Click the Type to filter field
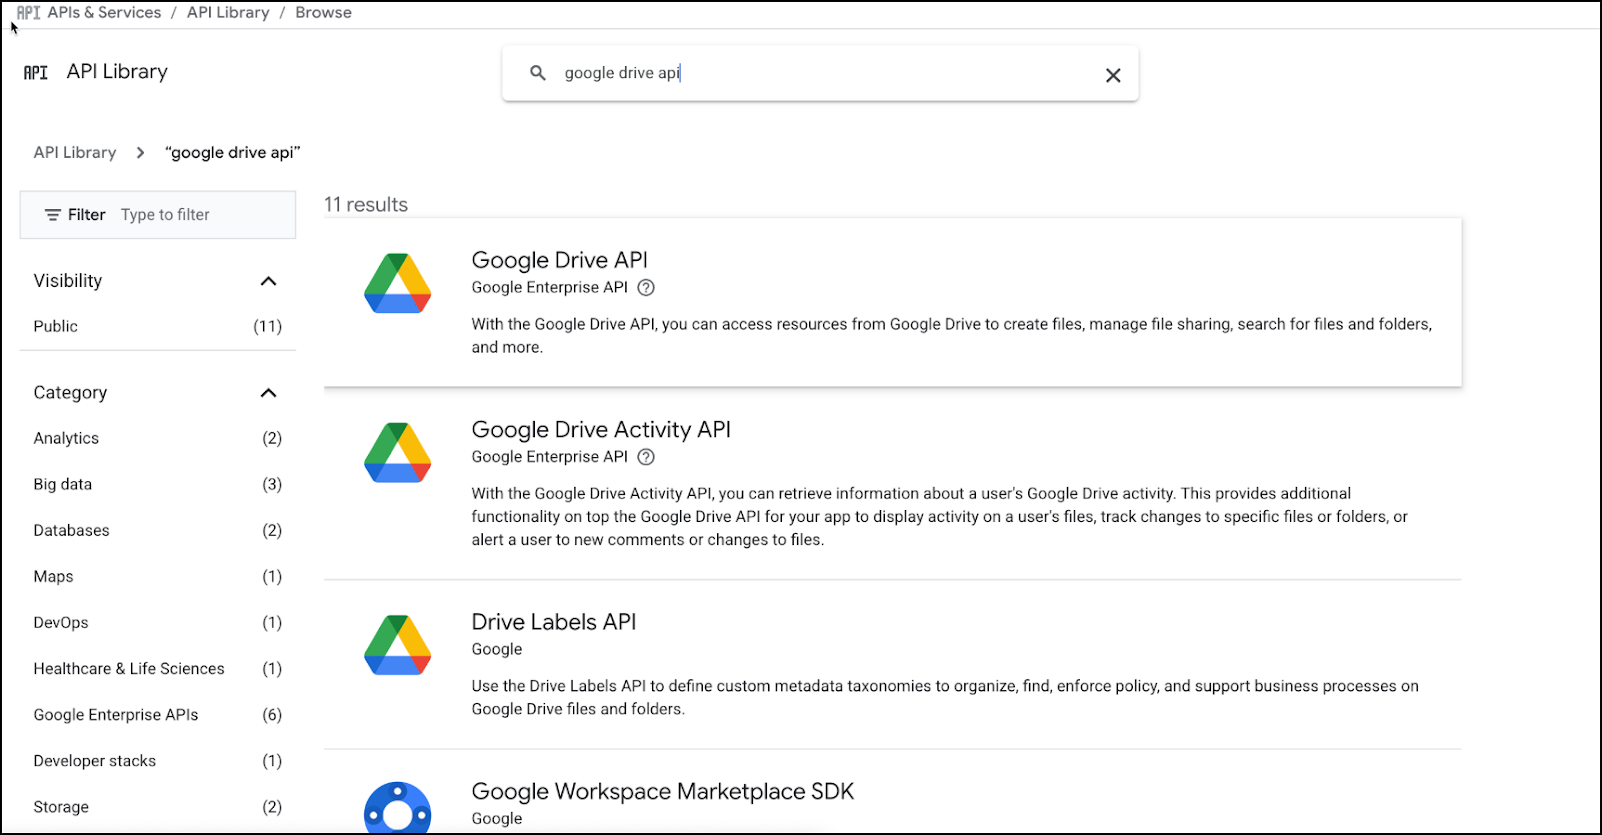Viewport: 1602px width, 835px height. point(200,215)
